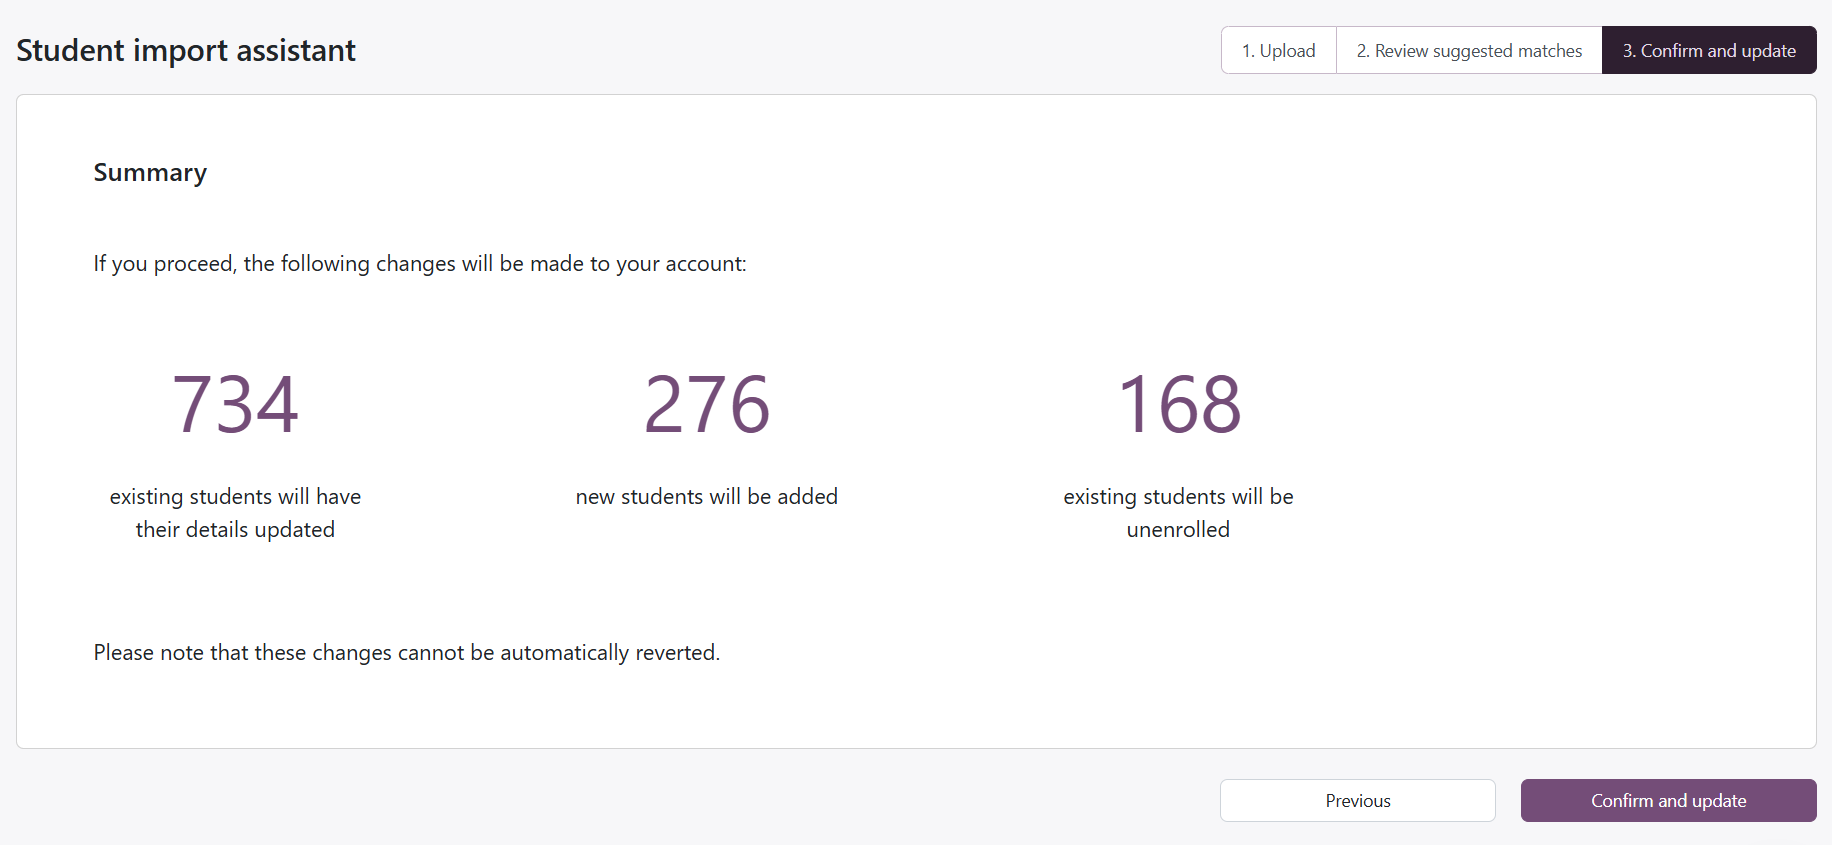Image resolution: width=1832 pixels, height=845 pixels.
Task: Click the Student import assistant page title
Action: click(x=186, y=50)
